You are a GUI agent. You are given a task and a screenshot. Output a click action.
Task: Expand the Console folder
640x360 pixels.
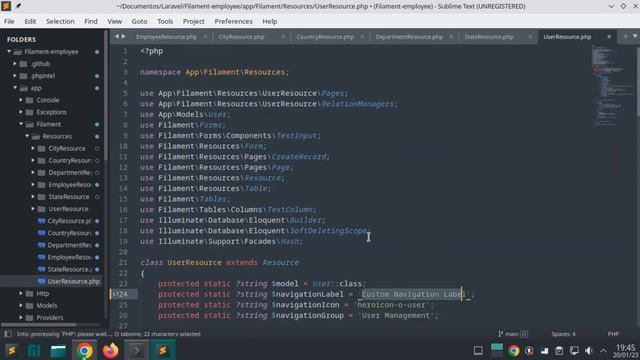pos(21,100)
